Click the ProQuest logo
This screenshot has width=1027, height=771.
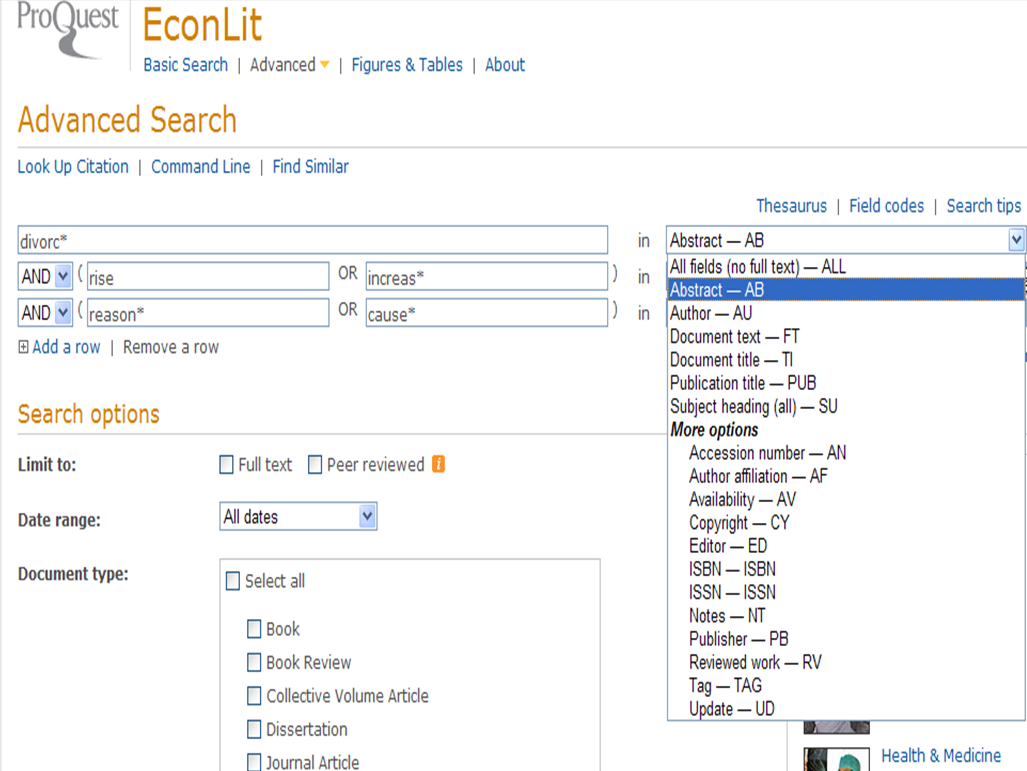click(x=67, y=29)
